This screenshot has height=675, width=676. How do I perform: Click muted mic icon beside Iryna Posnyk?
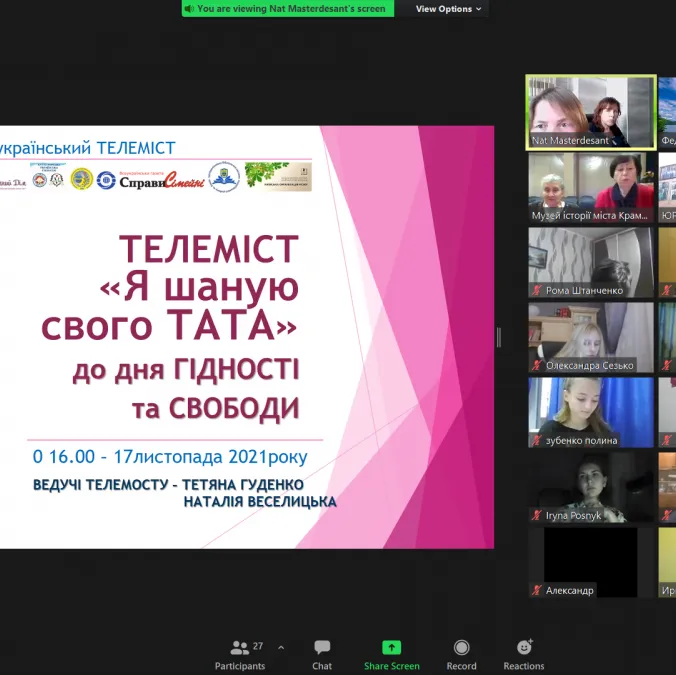(x=537, y=516)
